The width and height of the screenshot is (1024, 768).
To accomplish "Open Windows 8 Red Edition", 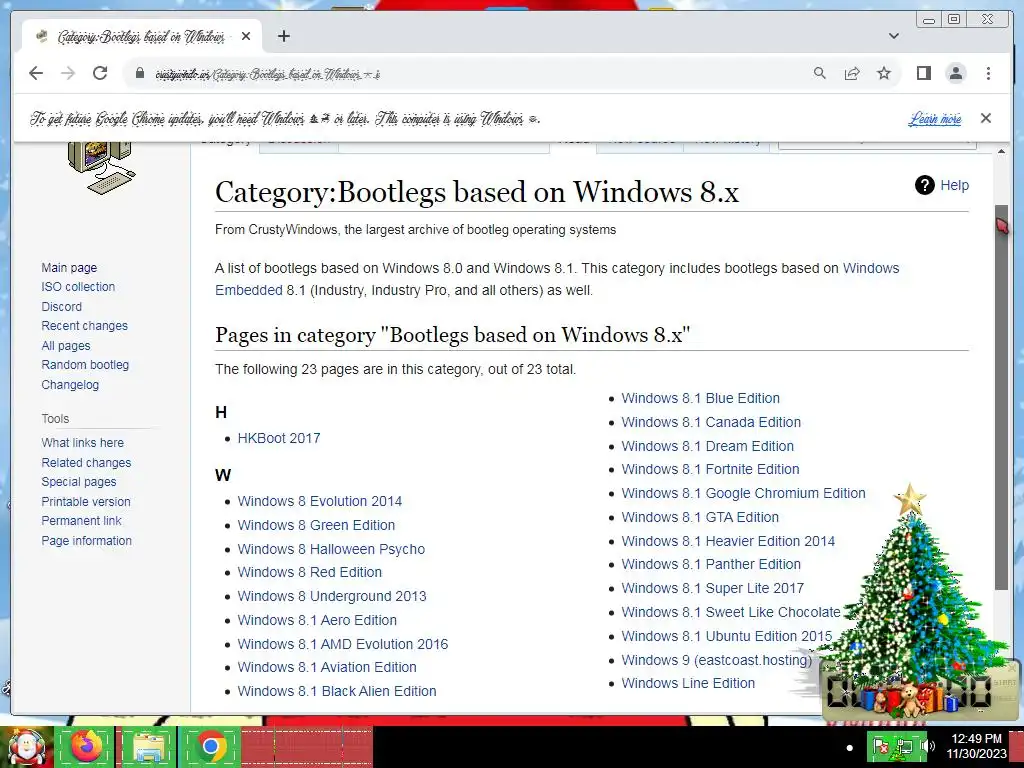I will pyautogui.click(x=310, y=572).
